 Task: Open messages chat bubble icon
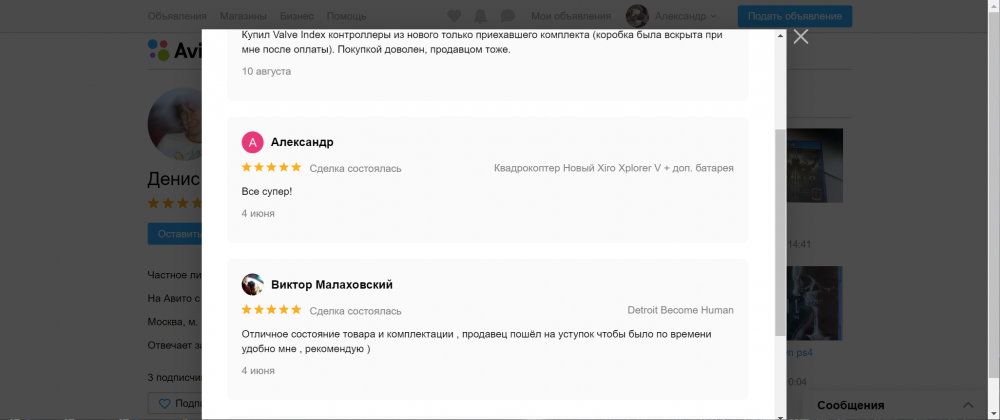point(508,16)
